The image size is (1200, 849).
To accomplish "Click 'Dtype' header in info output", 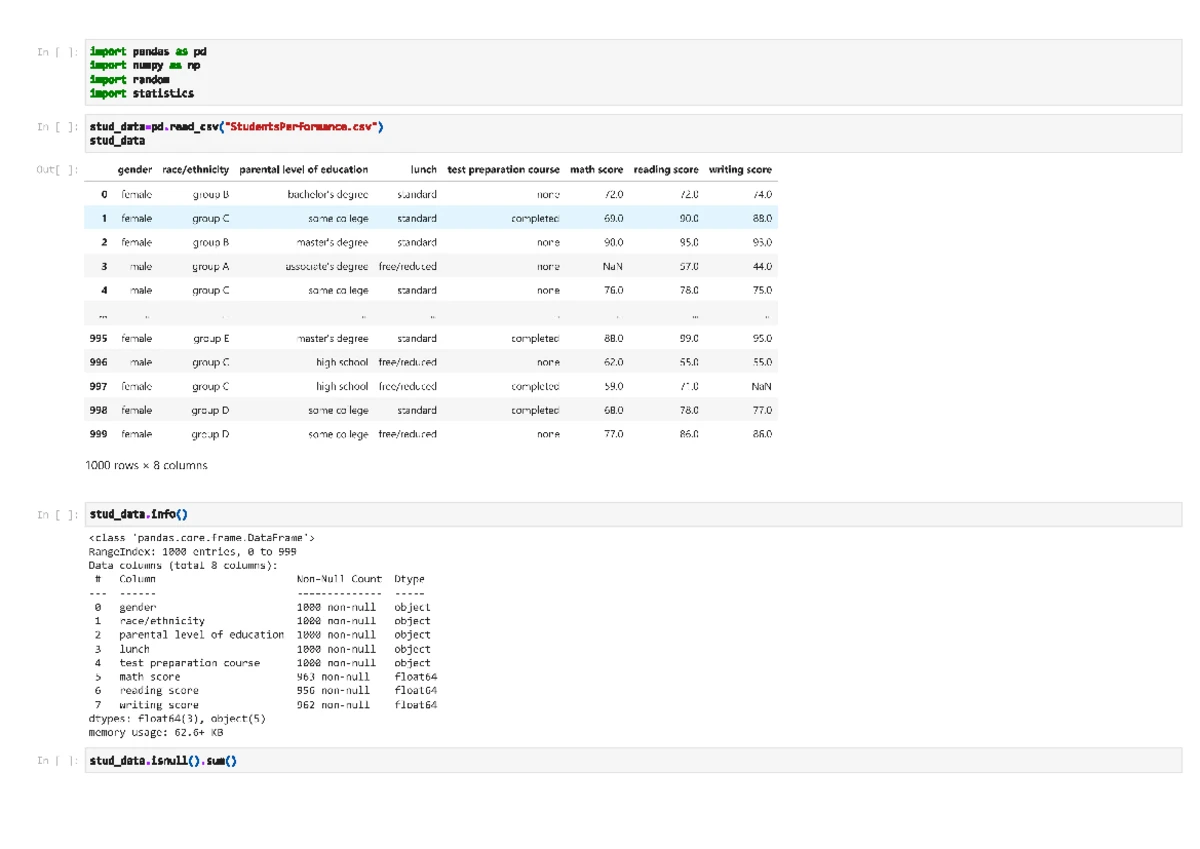I will pos(410,579).
